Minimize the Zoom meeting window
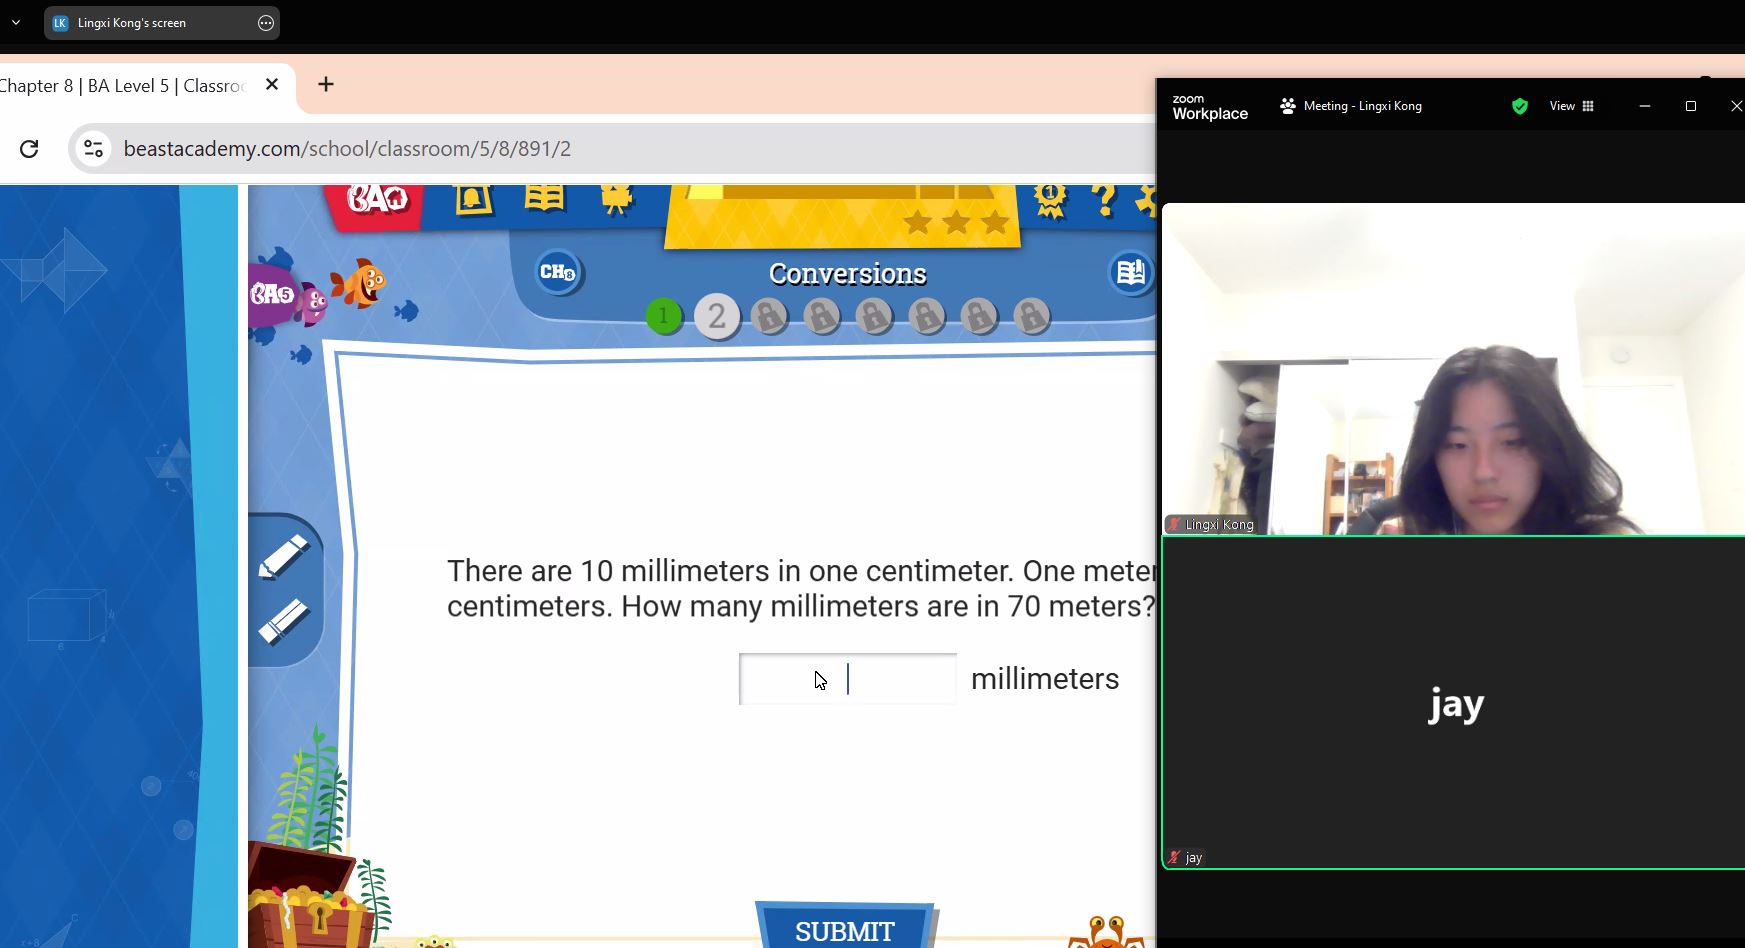1745x948 pixels. [1645, 106]
